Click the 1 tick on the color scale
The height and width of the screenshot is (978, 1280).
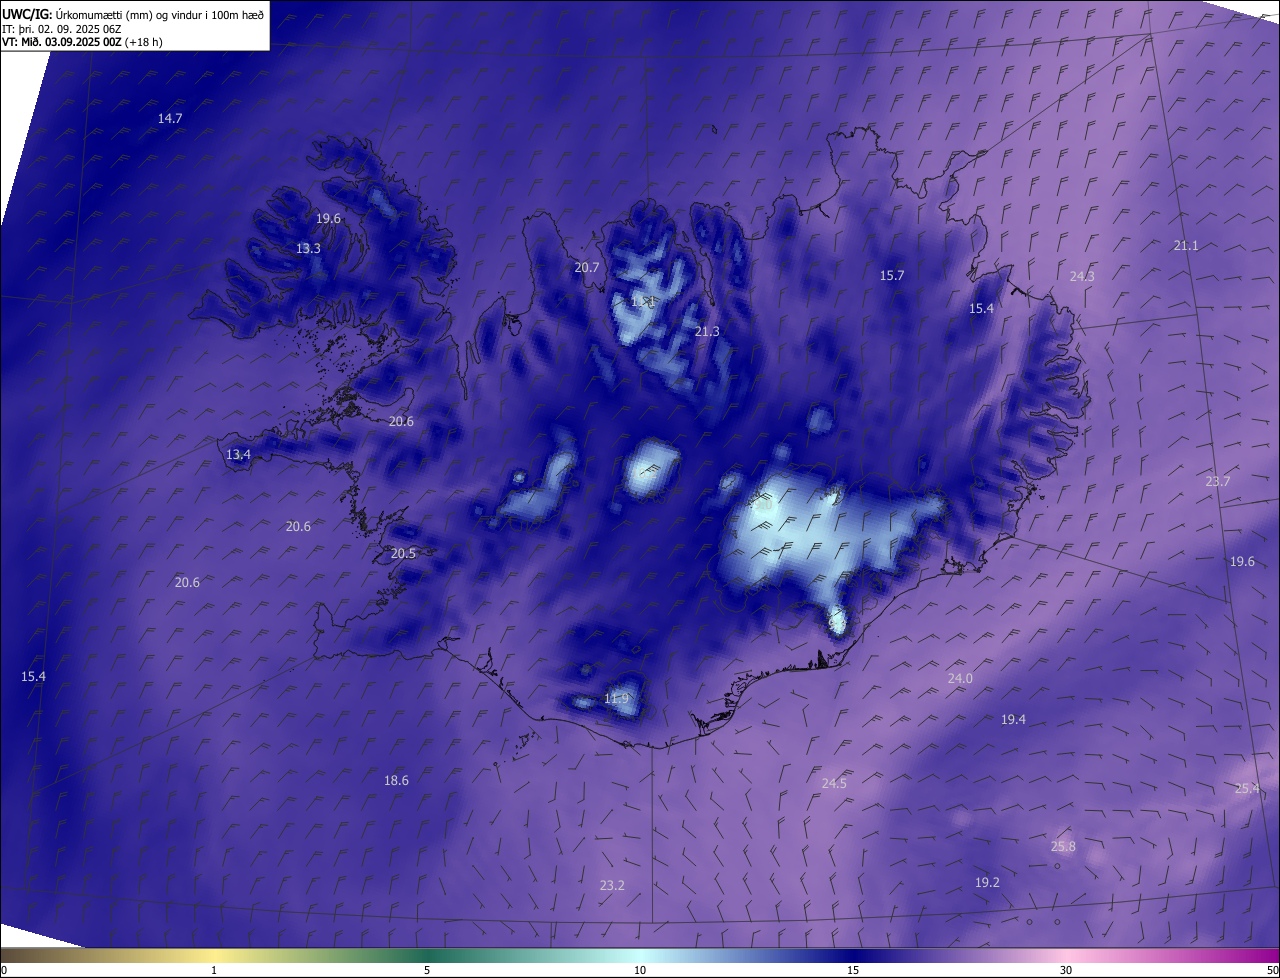coord(214,970)
